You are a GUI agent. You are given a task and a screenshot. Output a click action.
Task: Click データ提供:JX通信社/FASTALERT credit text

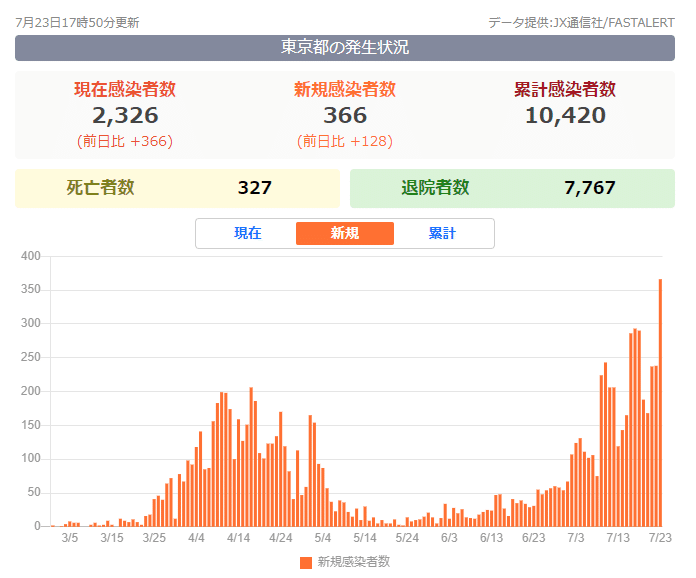pos(581,23)
